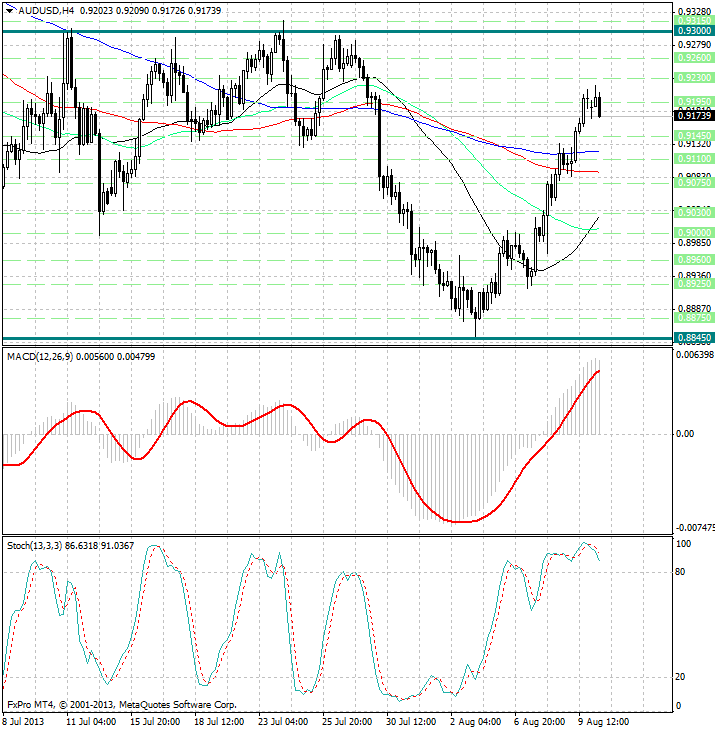Click the Stoch(13,3,3) indicator label
The width and height of the screenshot is (715, 730).
40,544
